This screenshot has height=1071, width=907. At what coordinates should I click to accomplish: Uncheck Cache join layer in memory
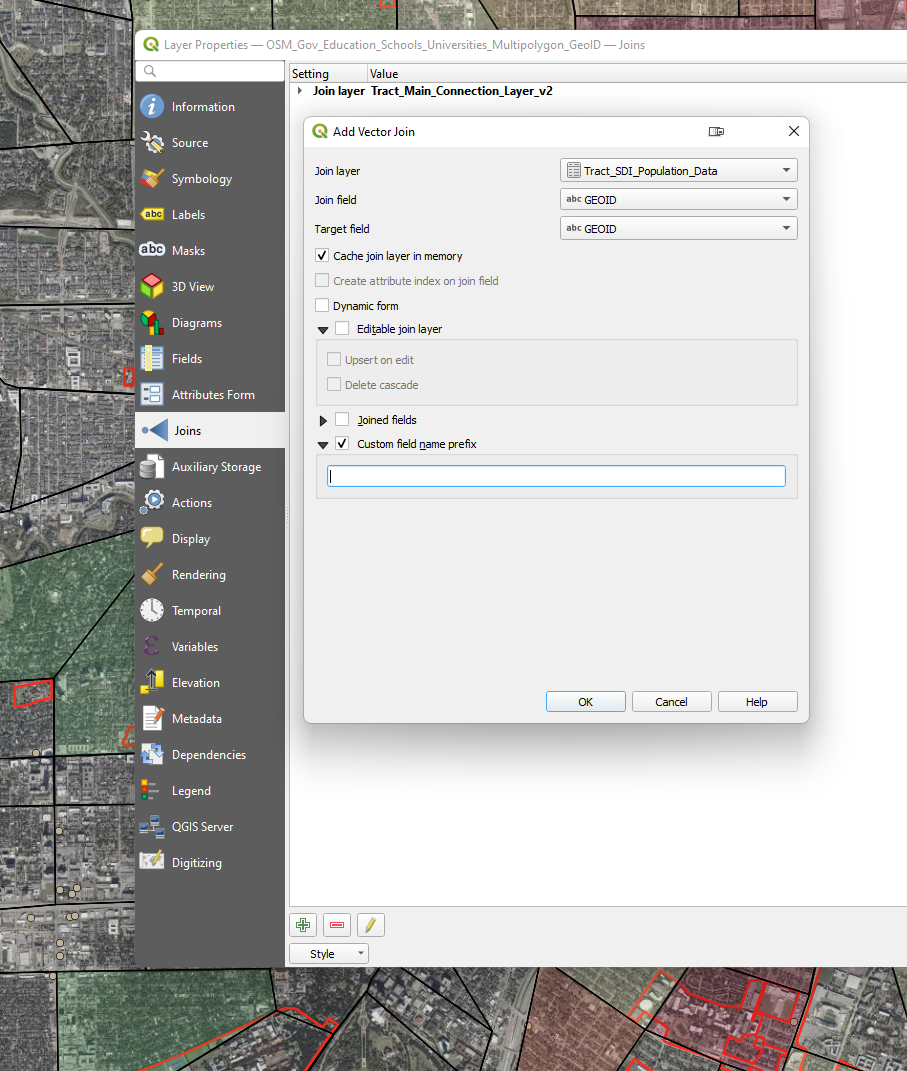(x=322, y=255)
